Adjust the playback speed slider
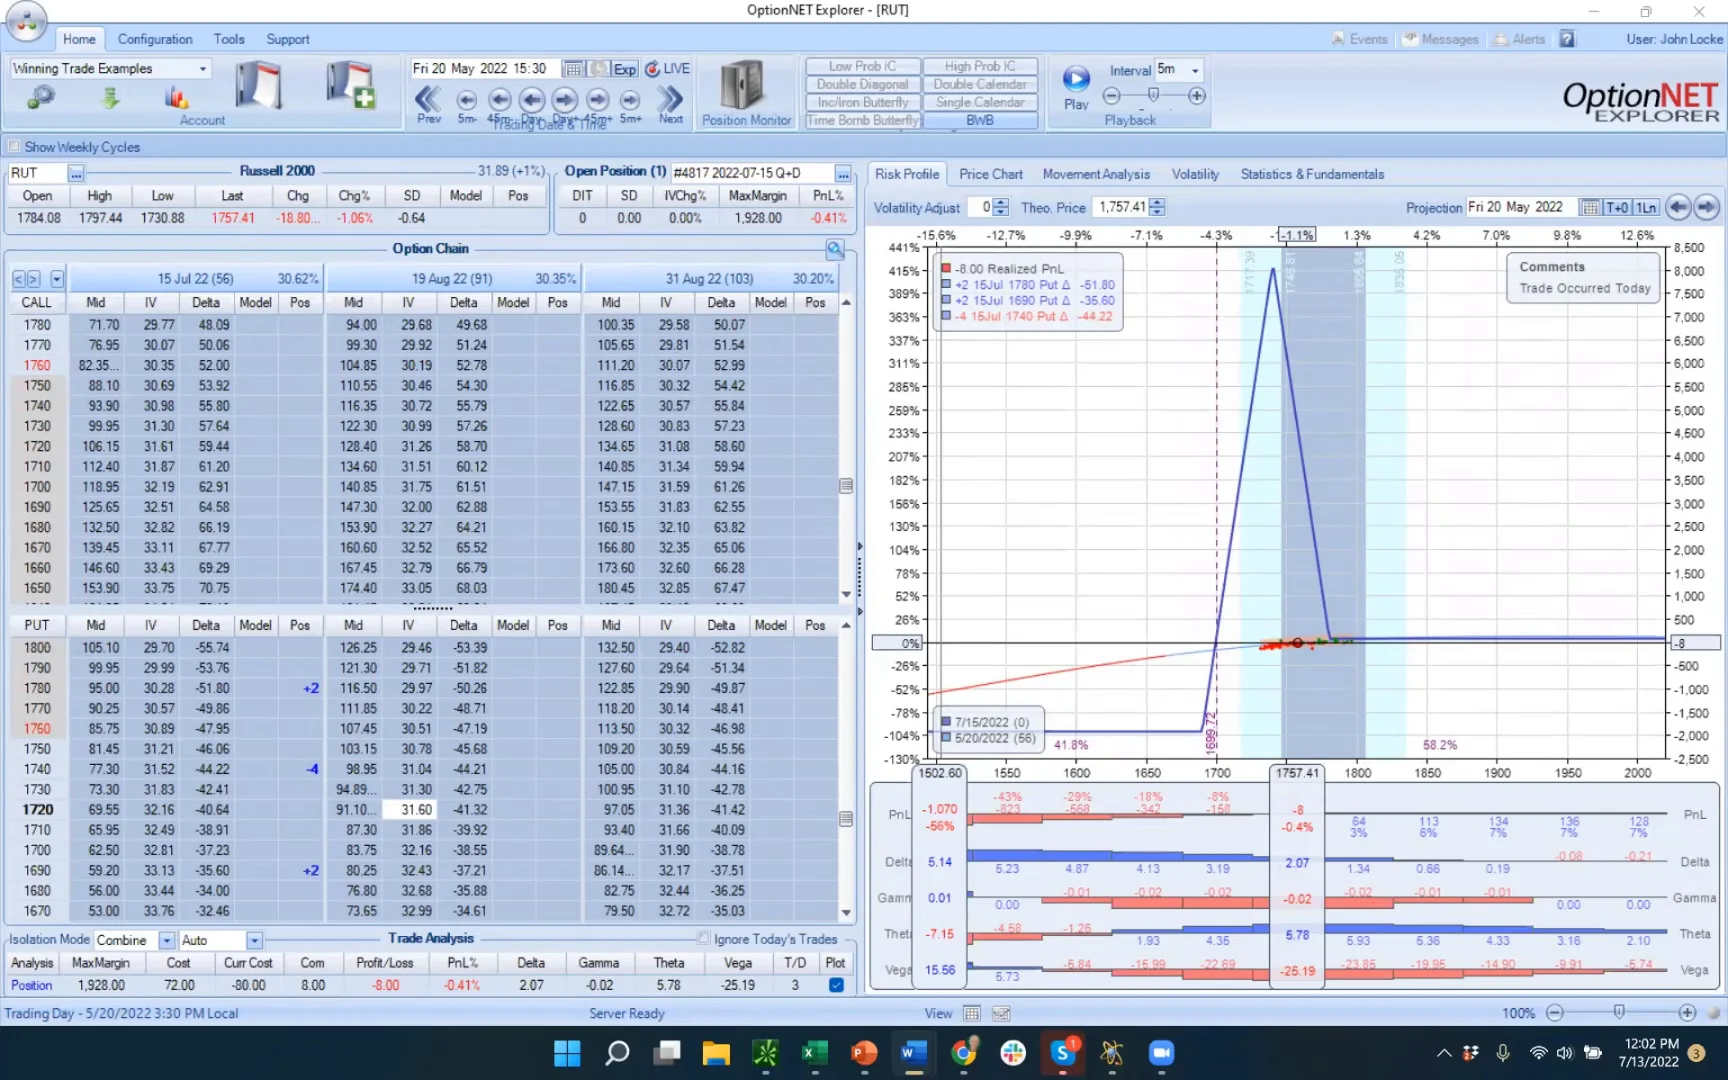The image size is (1728, 1080). tap(1154, 95)
